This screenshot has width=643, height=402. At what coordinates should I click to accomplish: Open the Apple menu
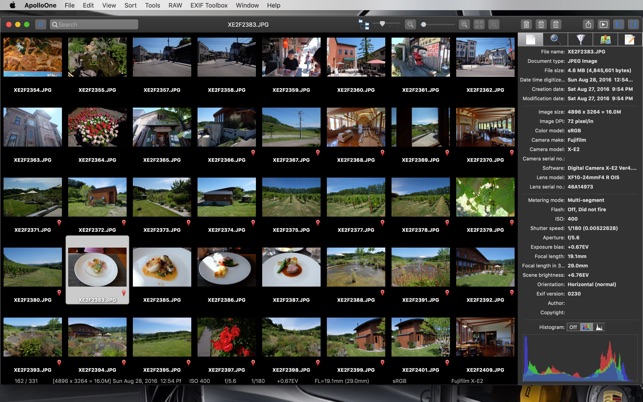pos(12,5)
